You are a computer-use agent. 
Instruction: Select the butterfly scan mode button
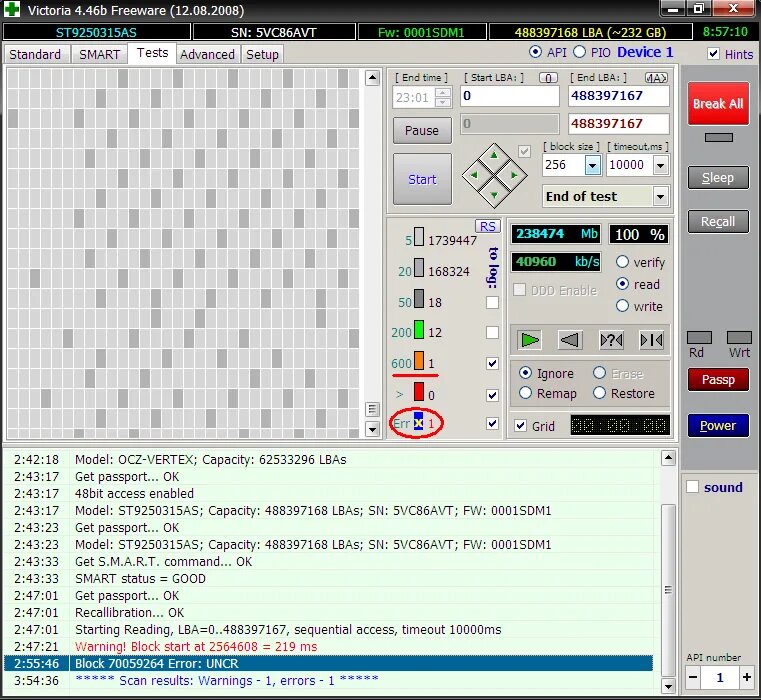651,340
